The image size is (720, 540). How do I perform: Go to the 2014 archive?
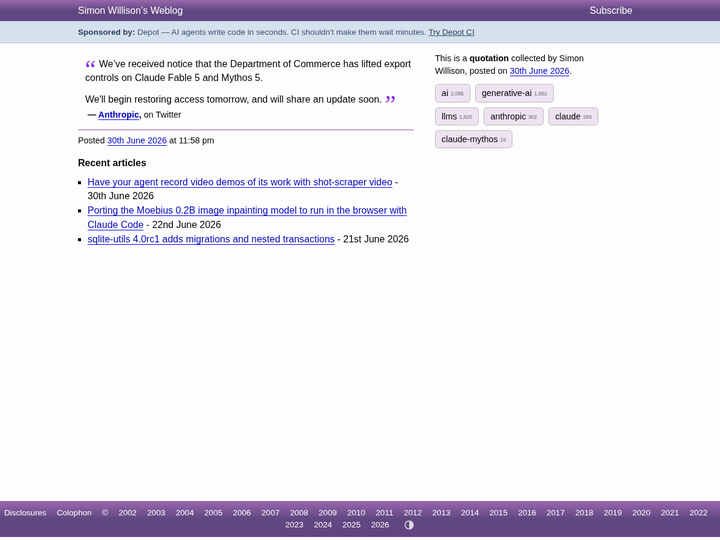(470, 513)
